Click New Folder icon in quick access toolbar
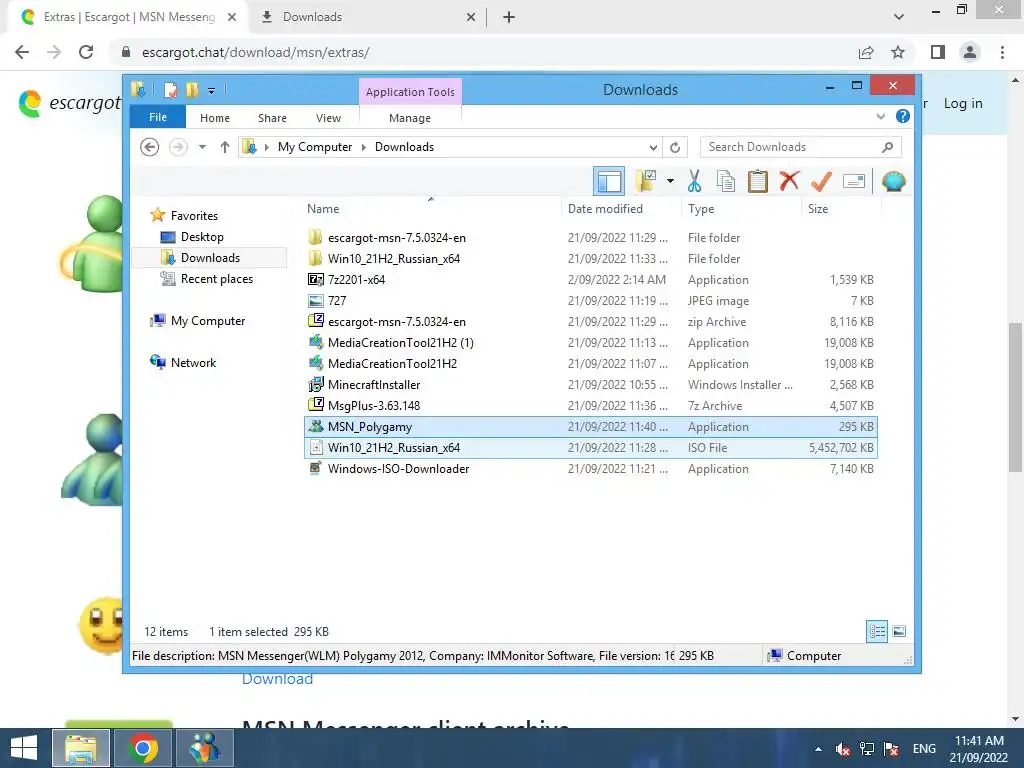 [192, 90]
